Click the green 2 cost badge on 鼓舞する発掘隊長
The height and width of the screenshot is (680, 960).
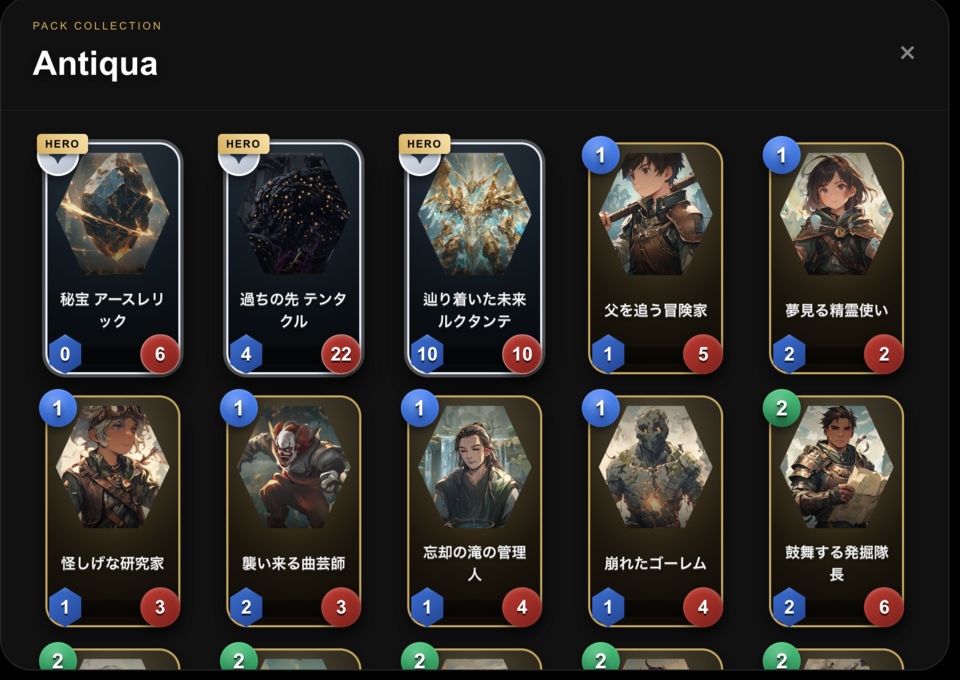point(781,408)
